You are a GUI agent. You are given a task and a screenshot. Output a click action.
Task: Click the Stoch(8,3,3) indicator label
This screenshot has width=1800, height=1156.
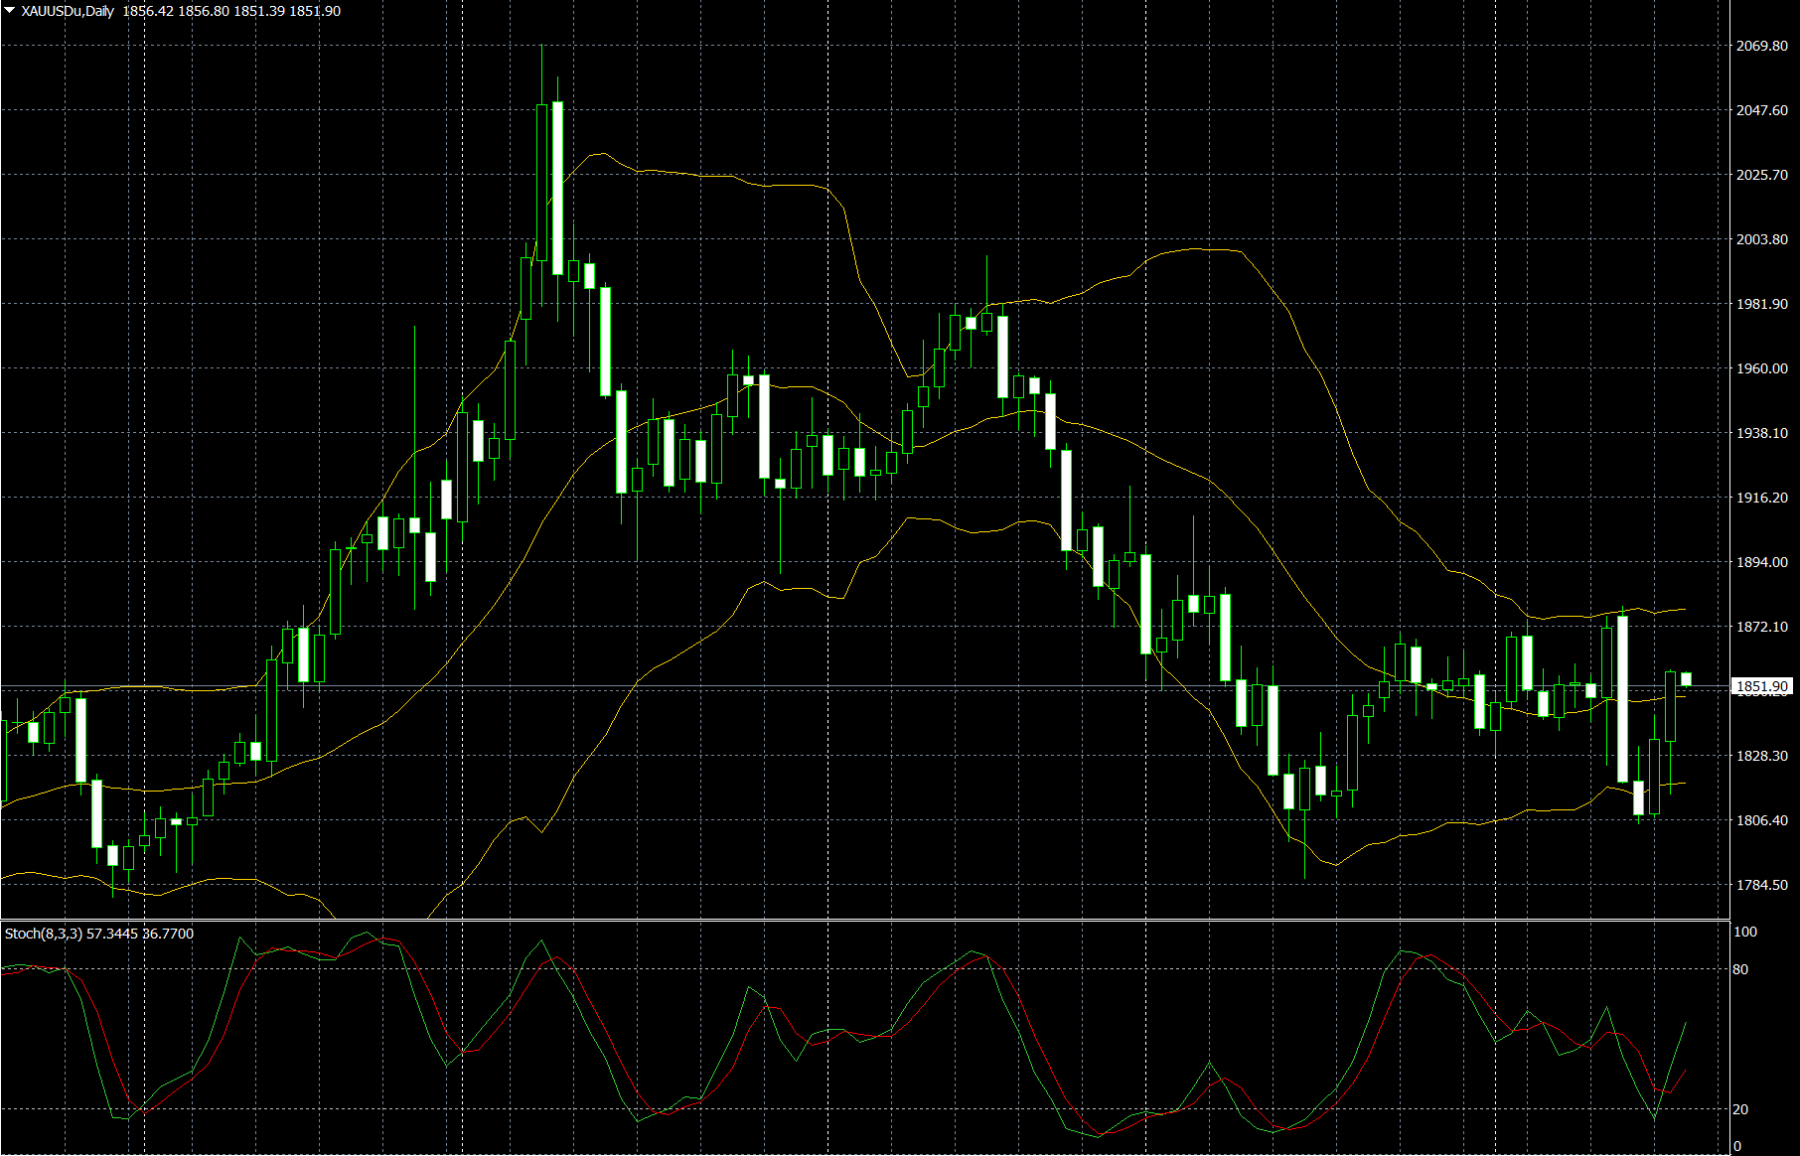coord(43,934)
